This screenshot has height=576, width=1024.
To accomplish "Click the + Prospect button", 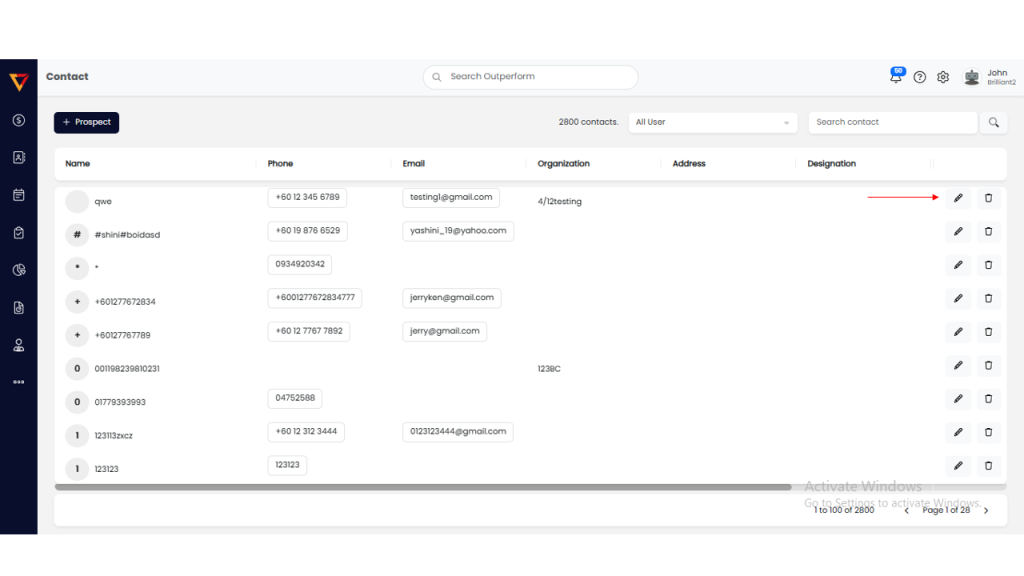I will 86,122.
